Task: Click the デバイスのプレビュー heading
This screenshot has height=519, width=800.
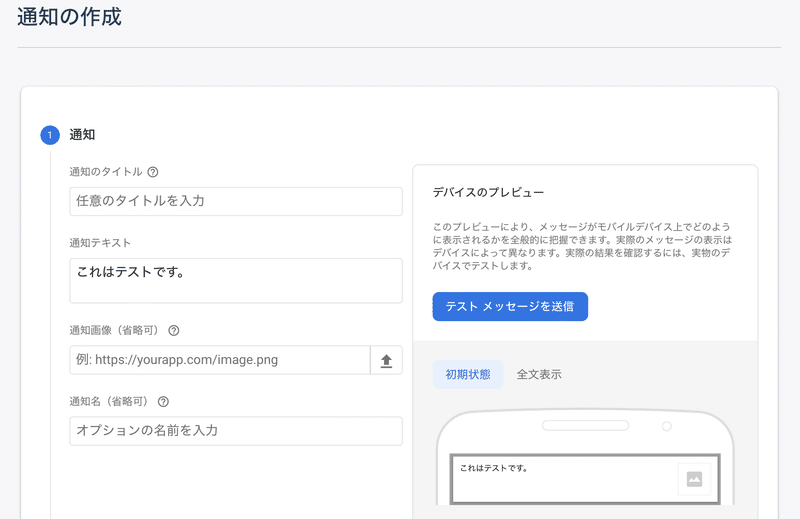Action: tap(488, 192)
